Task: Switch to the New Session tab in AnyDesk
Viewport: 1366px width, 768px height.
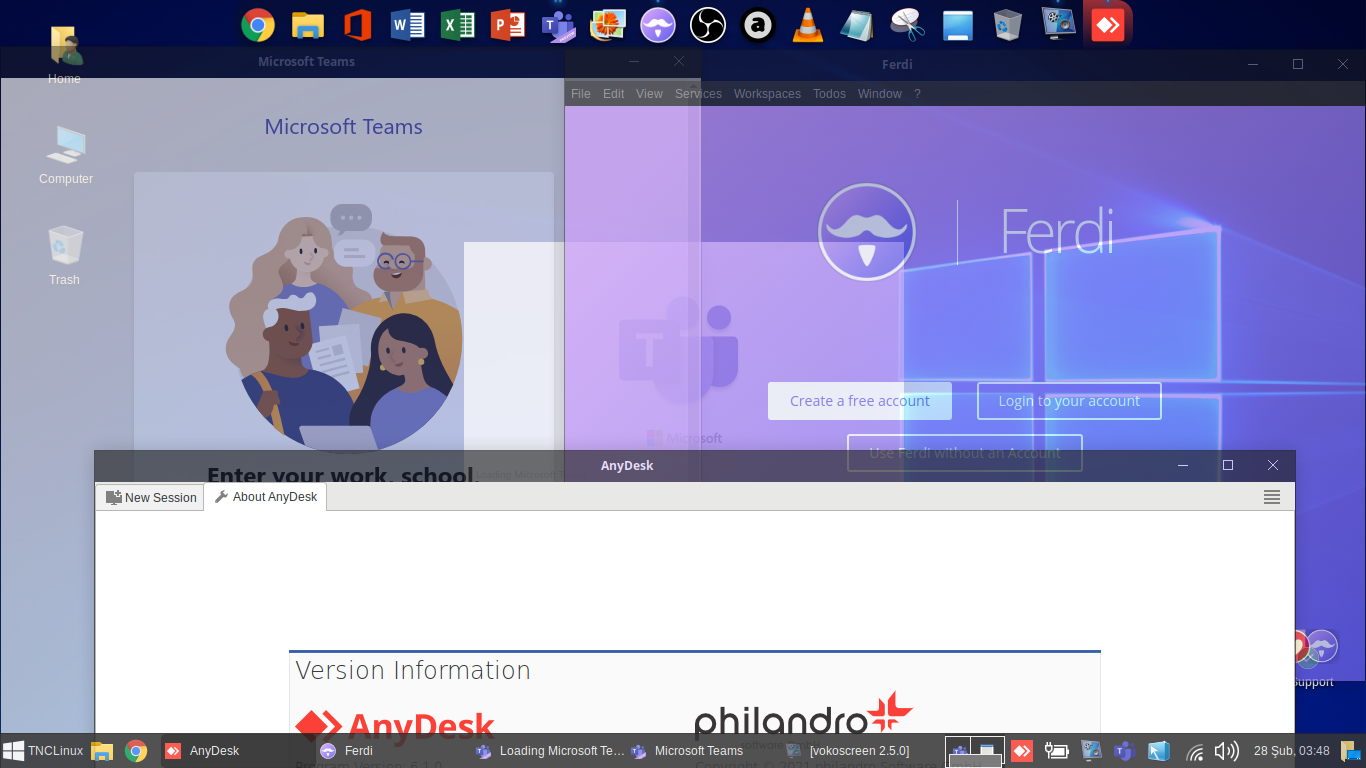Action: point(151,497)
